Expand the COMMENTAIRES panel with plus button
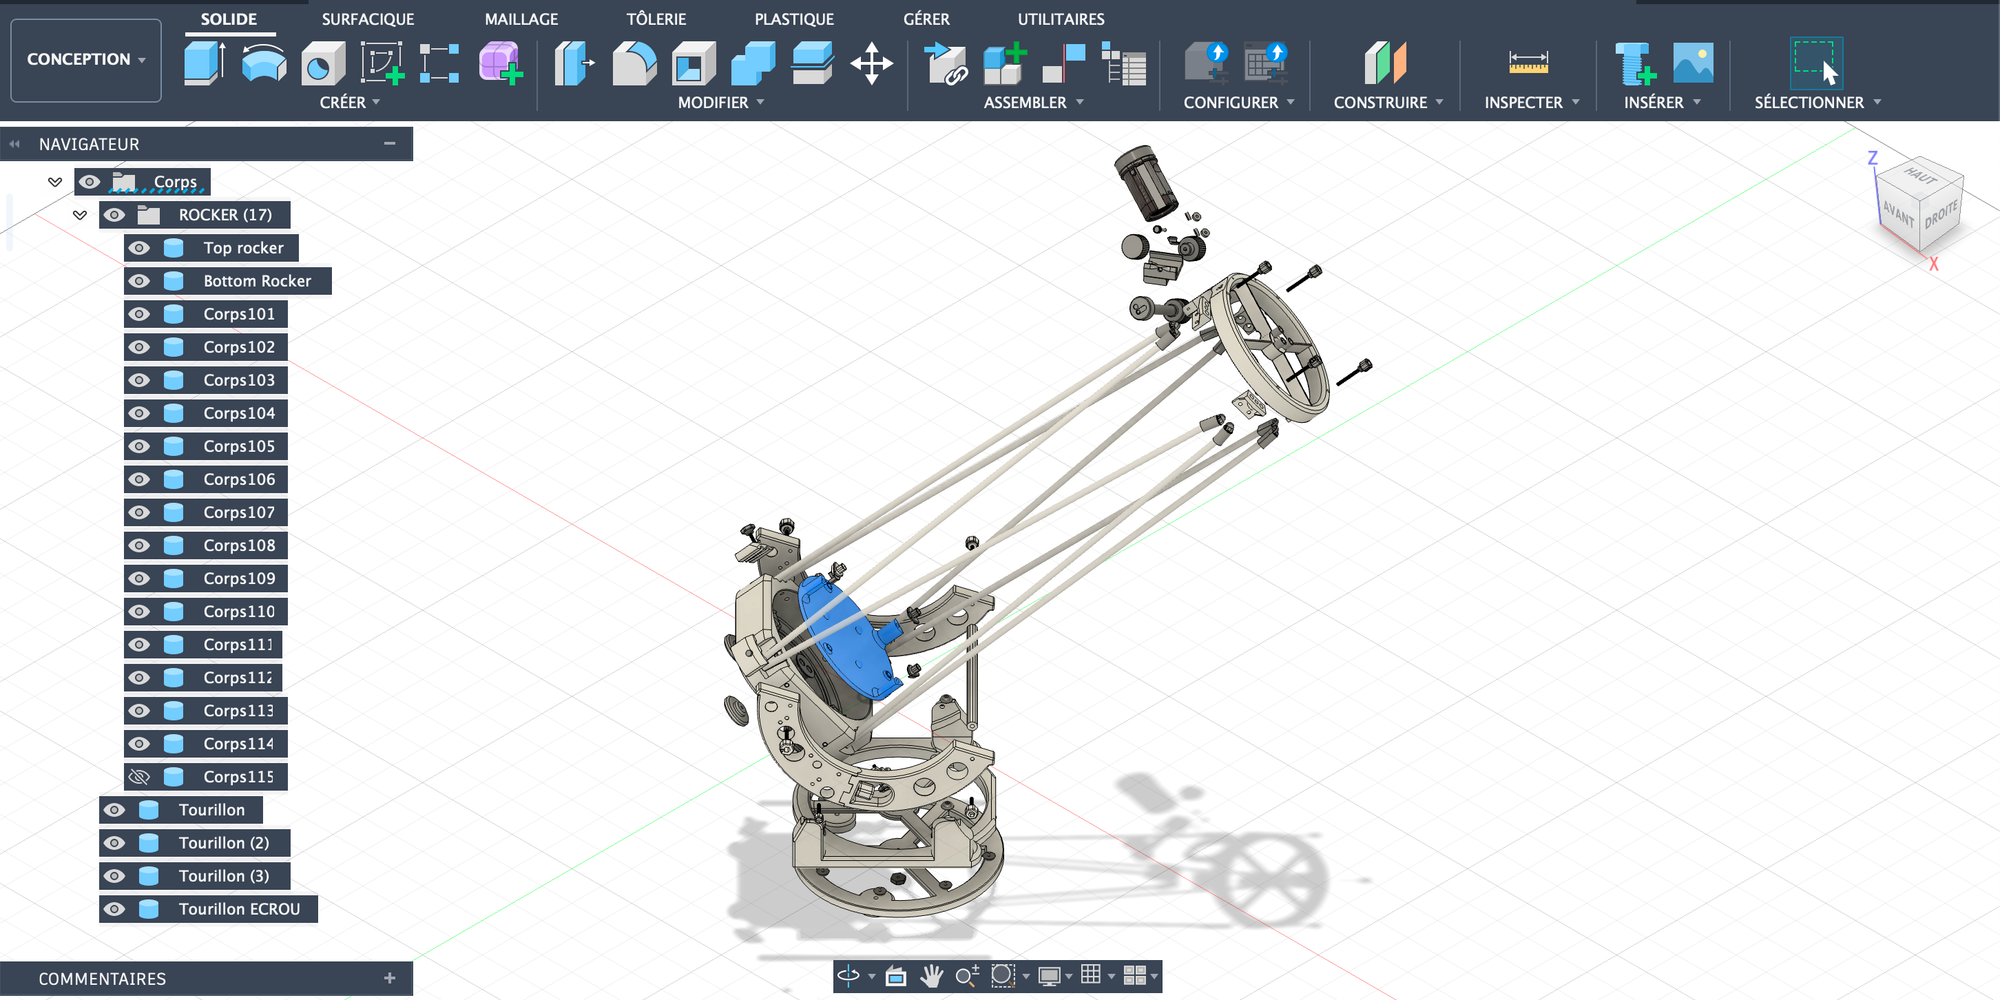2000x1000 pixels. [x=390, y=978]
